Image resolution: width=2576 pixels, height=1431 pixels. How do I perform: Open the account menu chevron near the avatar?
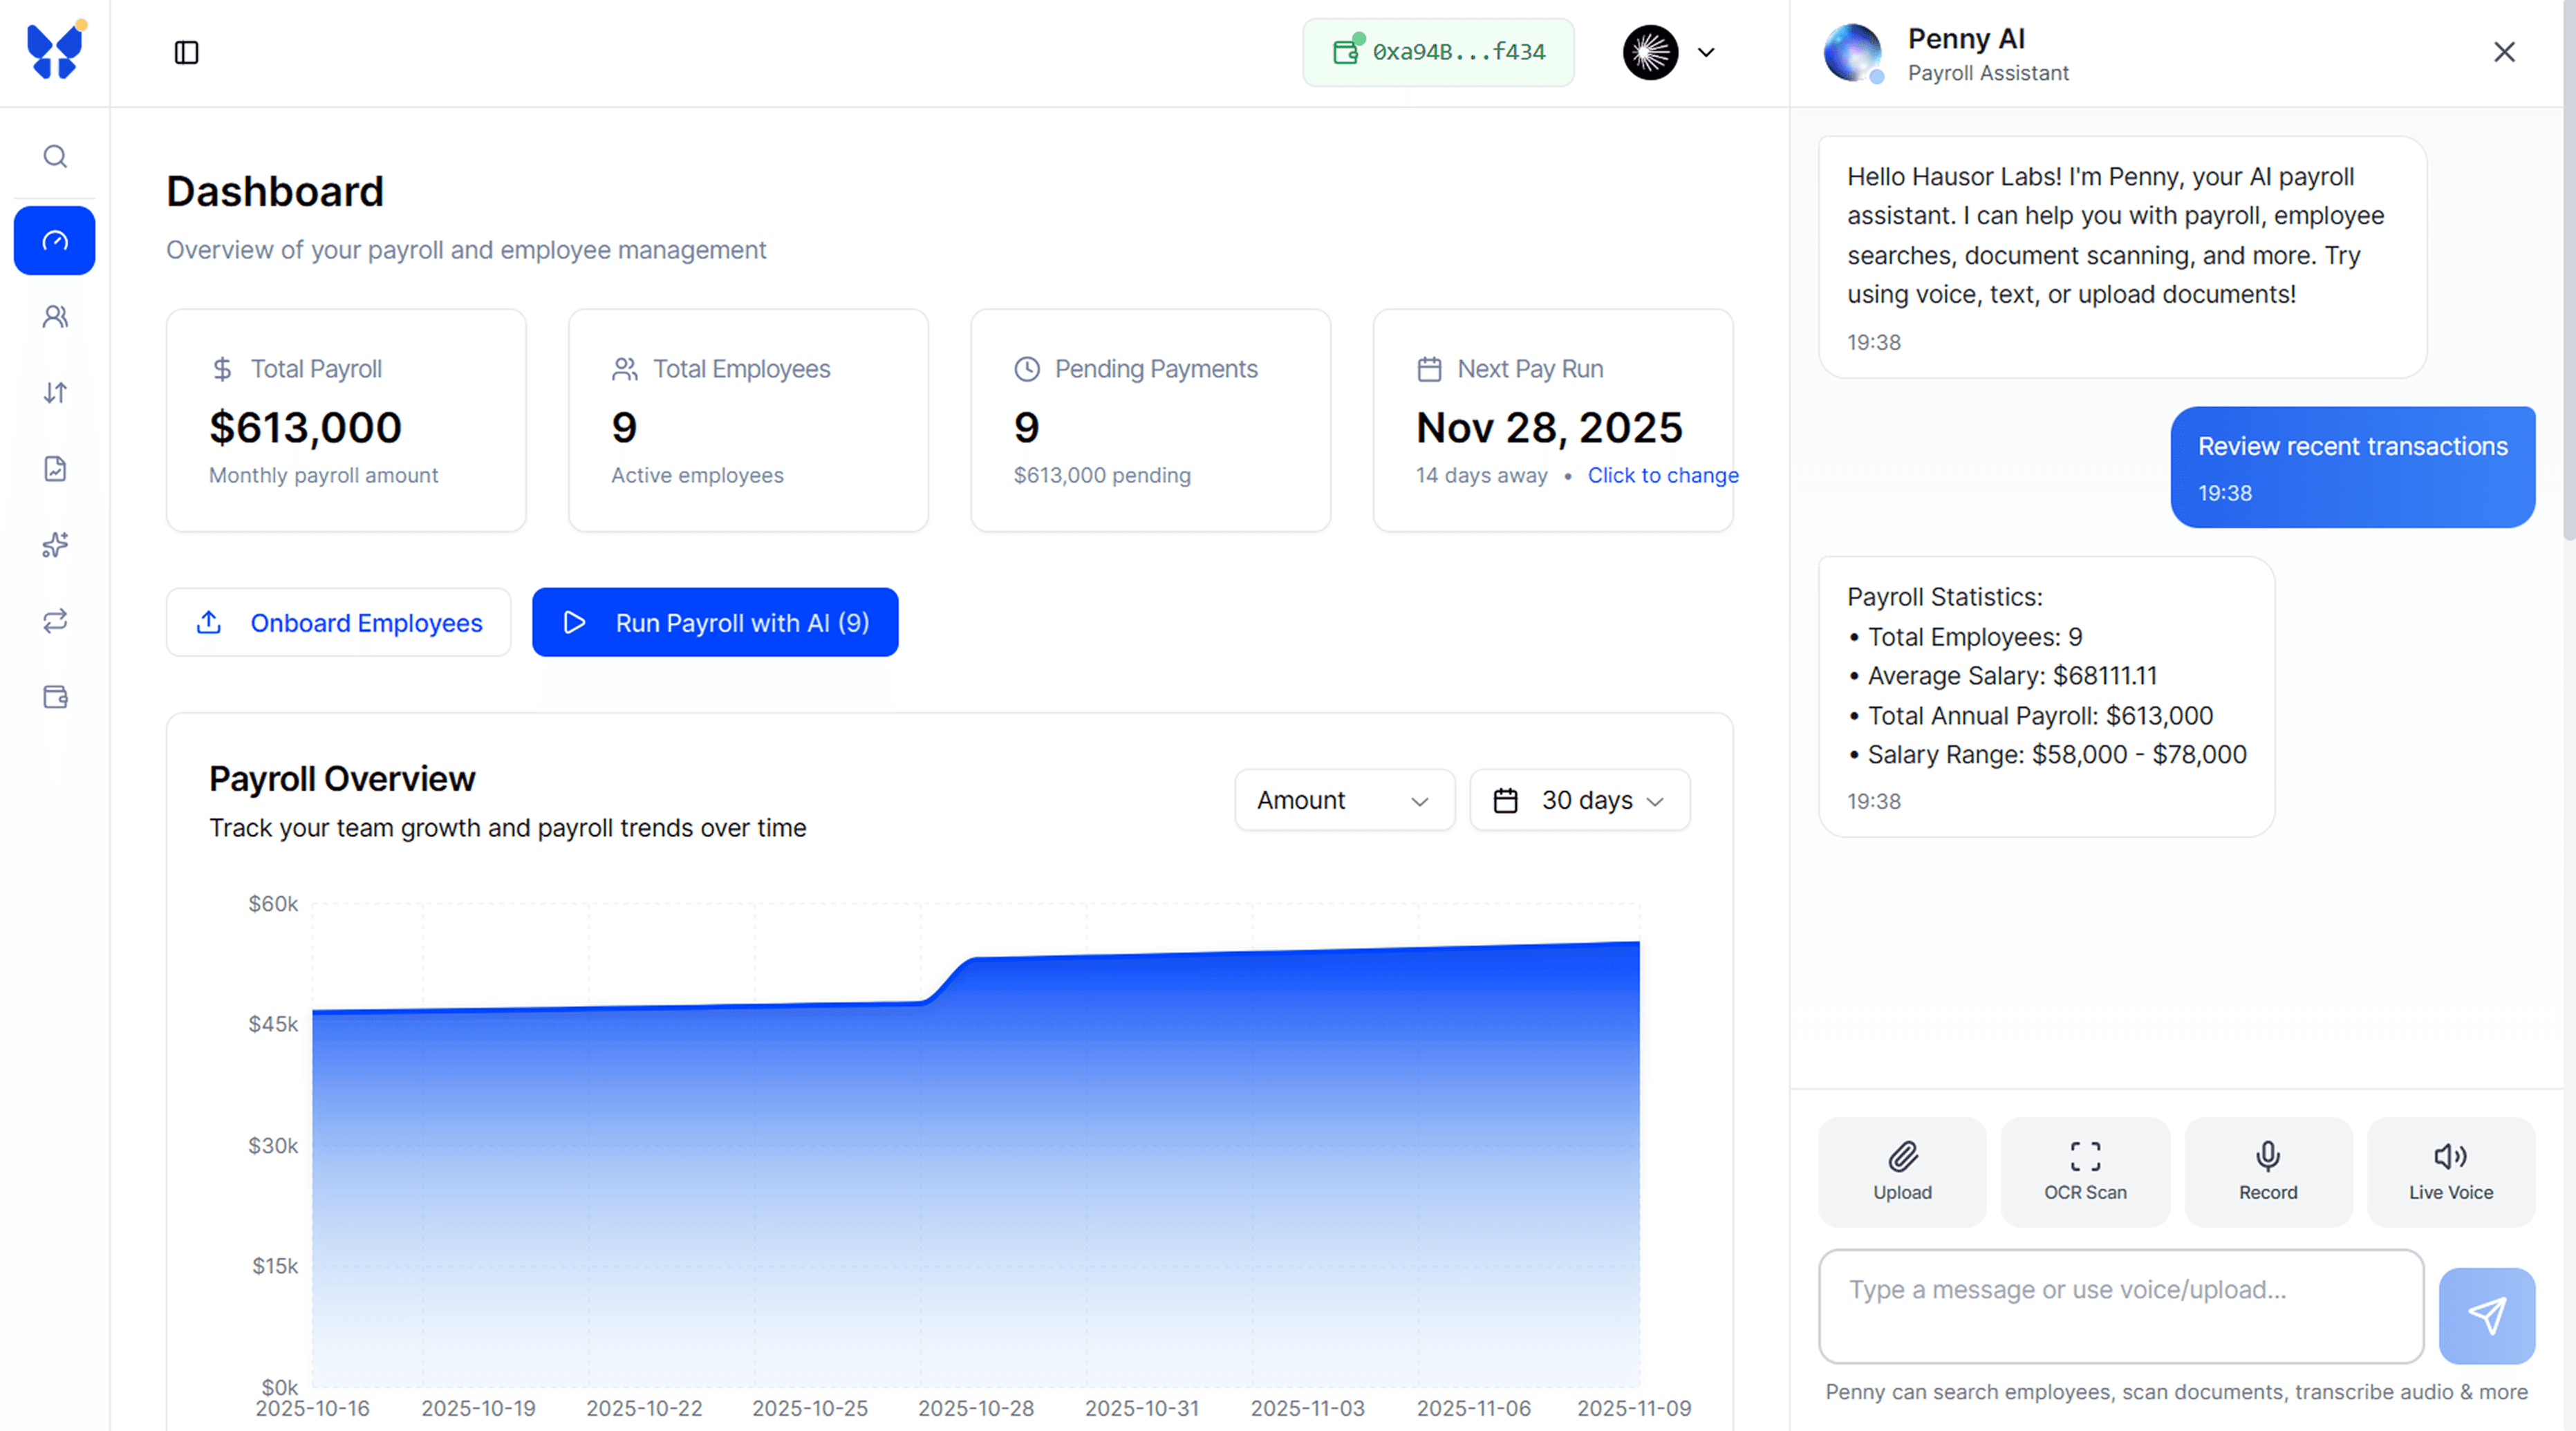pyautogui.click(x=1707, y=52)
